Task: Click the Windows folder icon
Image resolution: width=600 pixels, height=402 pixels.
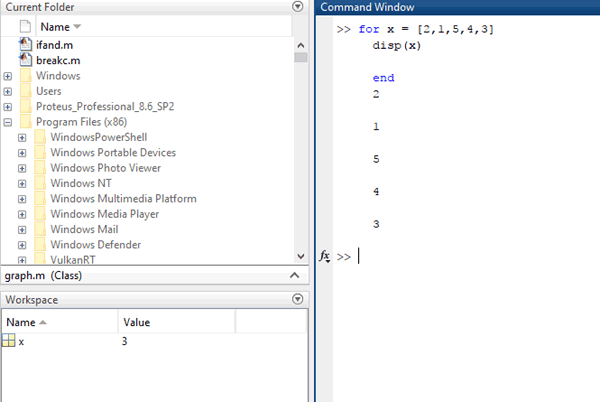Action: [26, 75]
